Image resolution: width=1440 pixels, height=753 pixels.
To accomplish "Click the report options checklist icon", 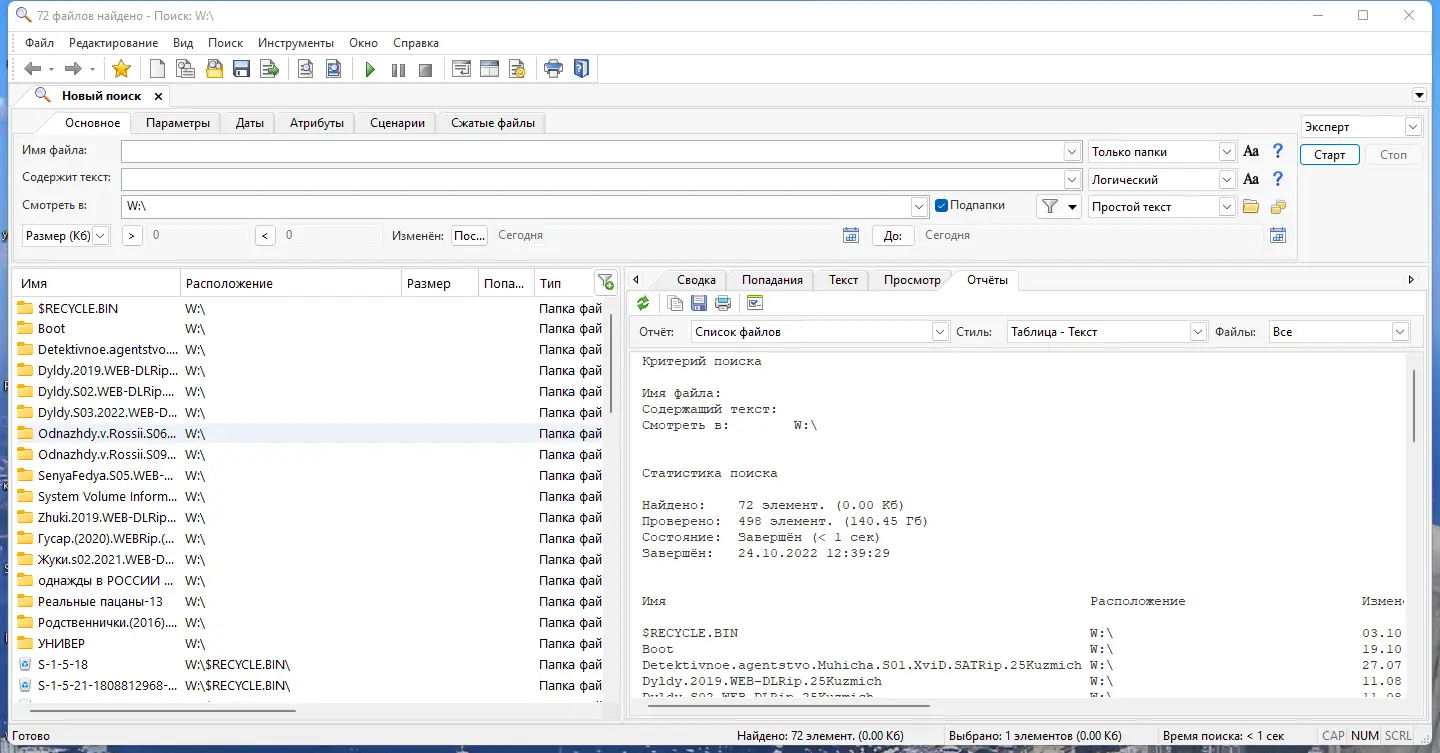I will 755,303.
